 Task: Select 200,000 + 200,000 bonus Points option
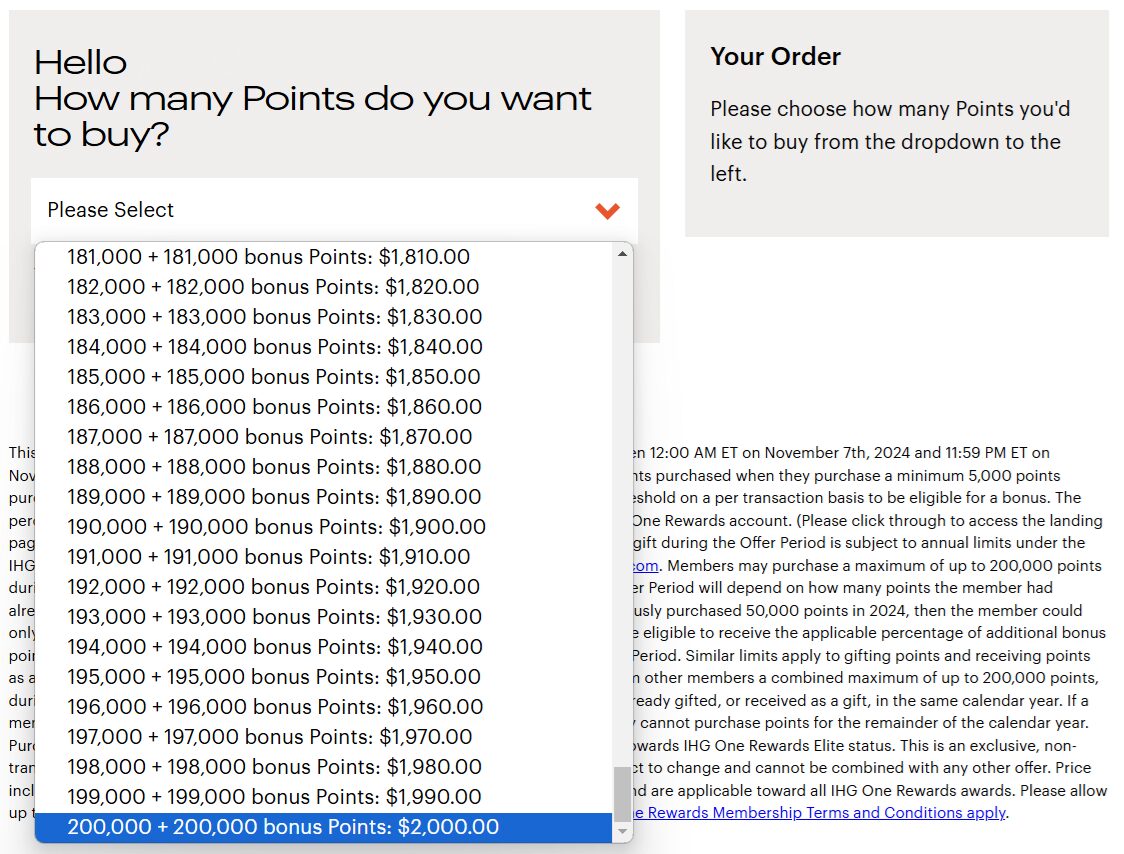tap(324, 827)
